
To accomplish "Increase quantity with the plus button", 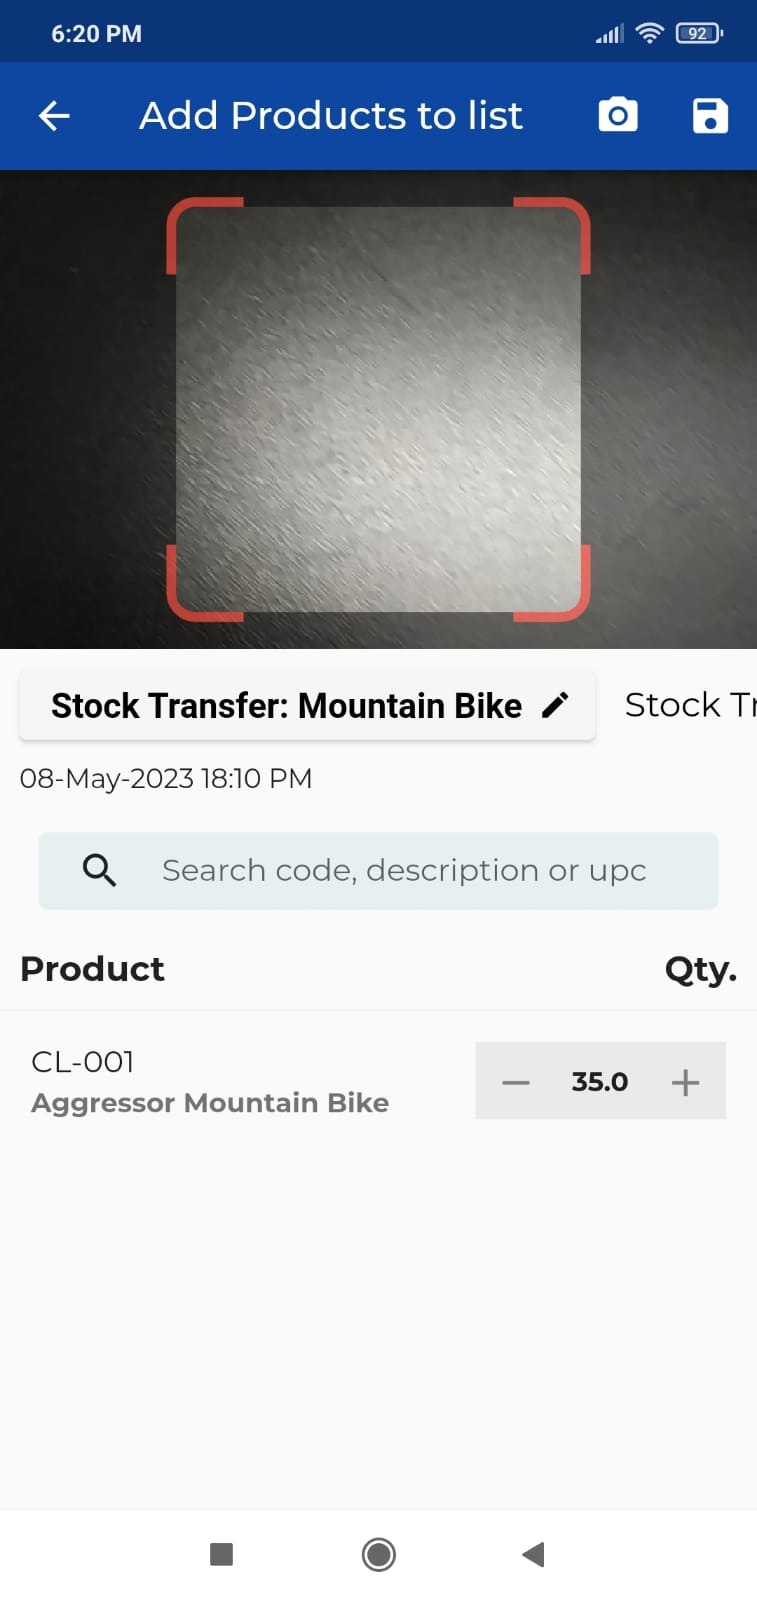I will point(685,1082).
